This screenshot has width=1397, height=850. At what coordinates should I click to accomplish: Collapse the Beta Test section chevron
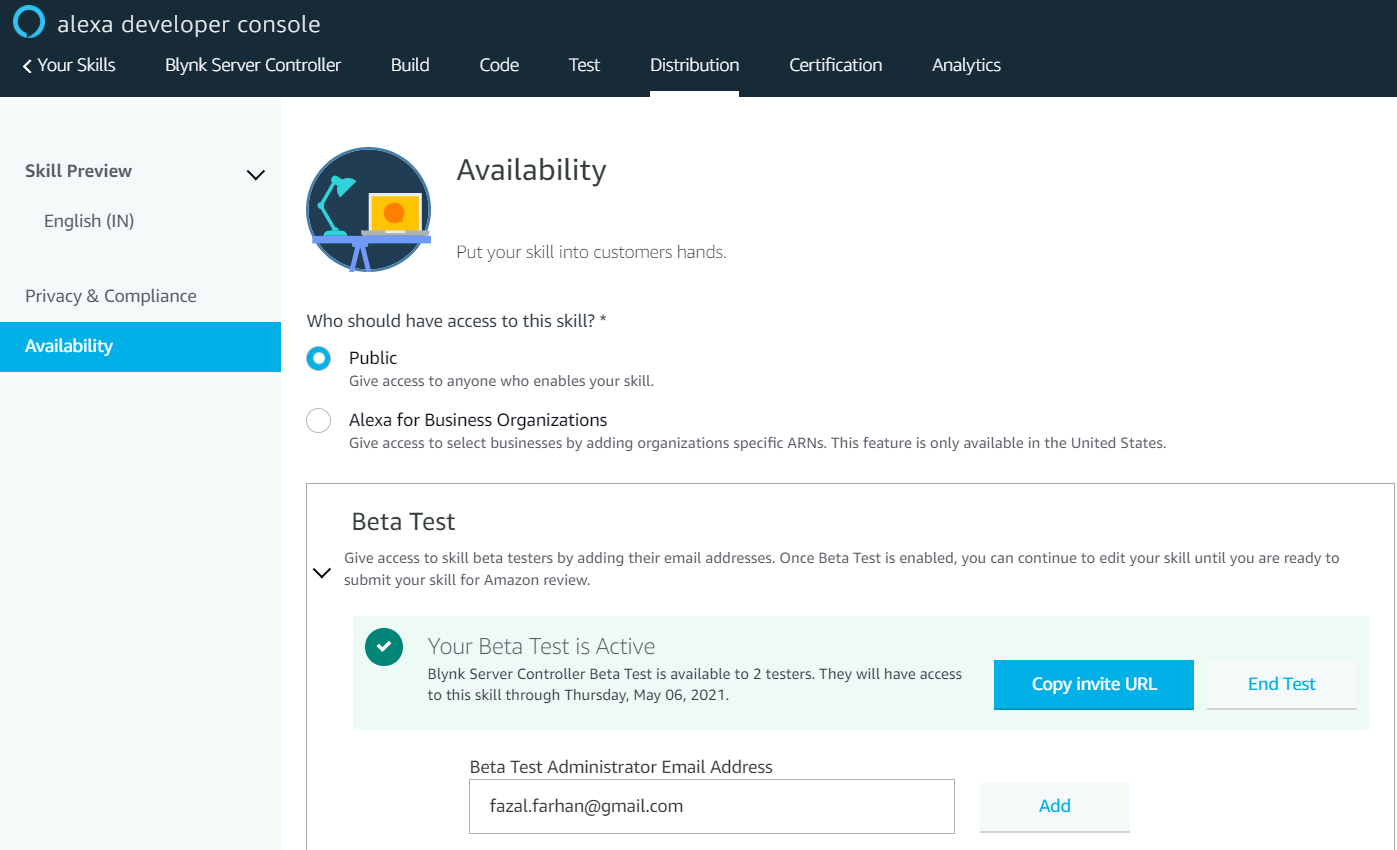pos(322,573)
